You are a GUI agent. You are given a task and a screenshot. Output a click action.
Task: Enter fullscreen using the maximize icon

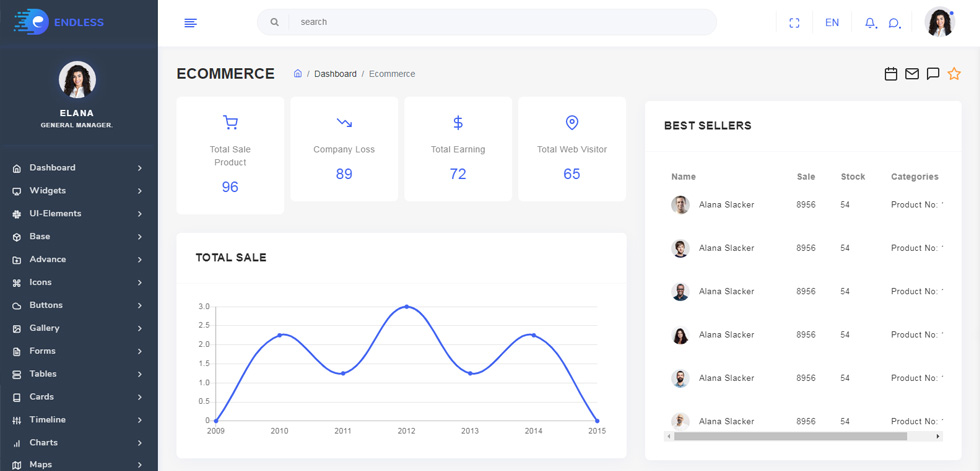pyautogui.click(x=794, y=22)
